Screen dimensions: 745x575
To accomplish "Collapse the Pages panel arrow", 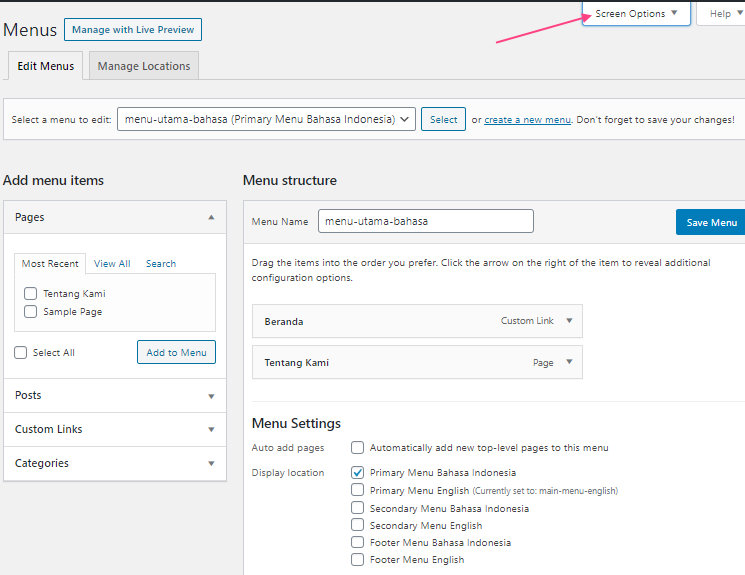I will click(x=211, y=217).
